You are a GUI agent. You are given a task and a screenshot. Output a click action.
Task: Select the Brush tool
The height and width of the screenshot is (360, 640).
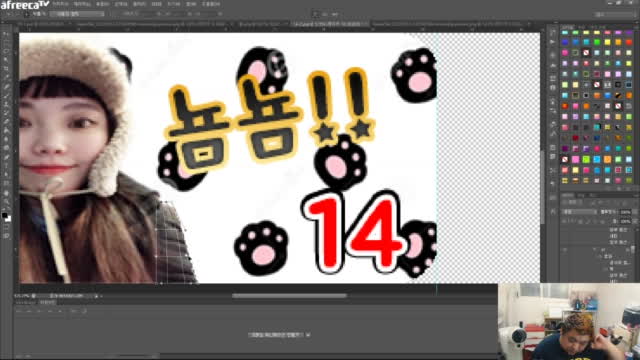tap(6, 95)
